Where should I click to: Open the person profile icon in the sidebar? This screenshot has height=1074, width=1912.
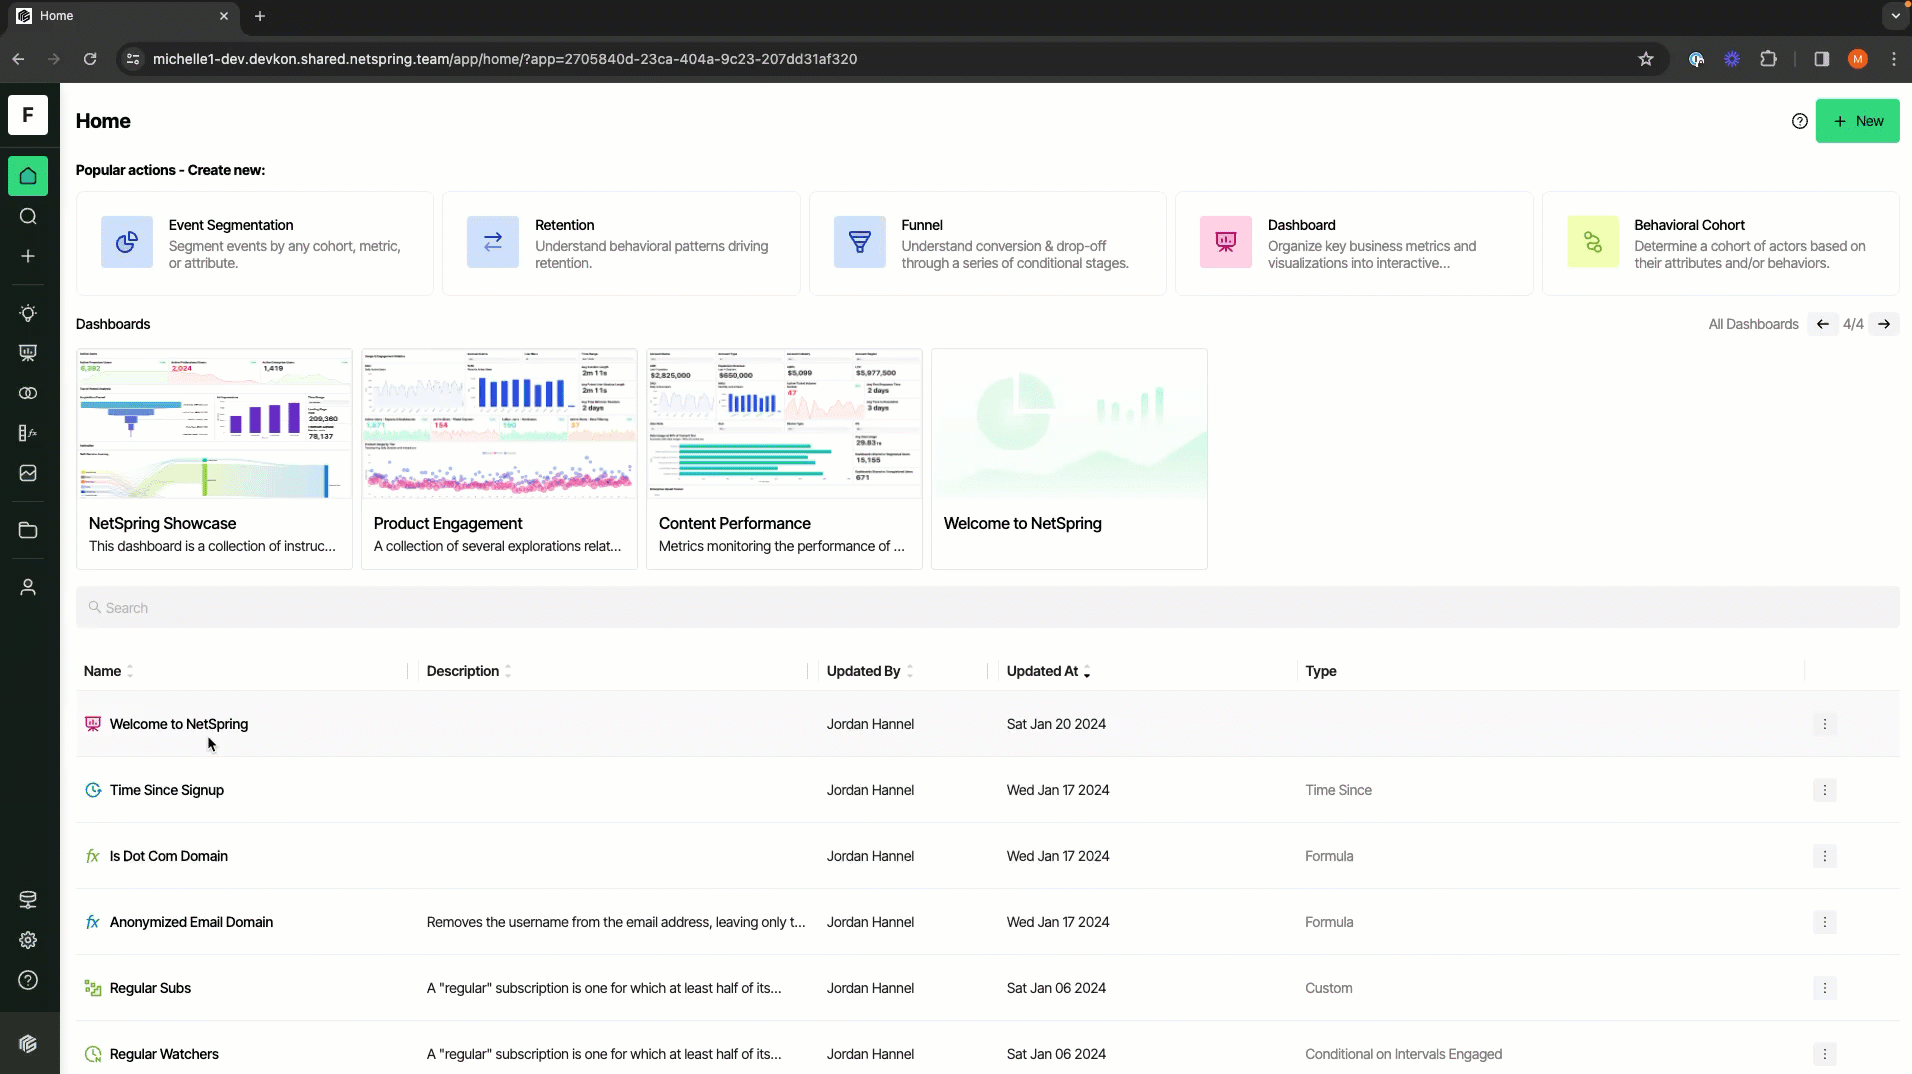coord(28,587)
